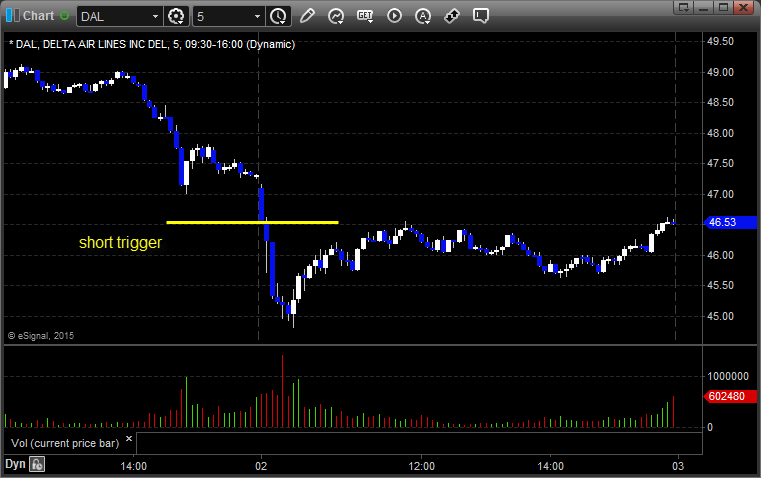
Task: Toggle the lock icon next to Dyn
Action: tap(37, 464)
